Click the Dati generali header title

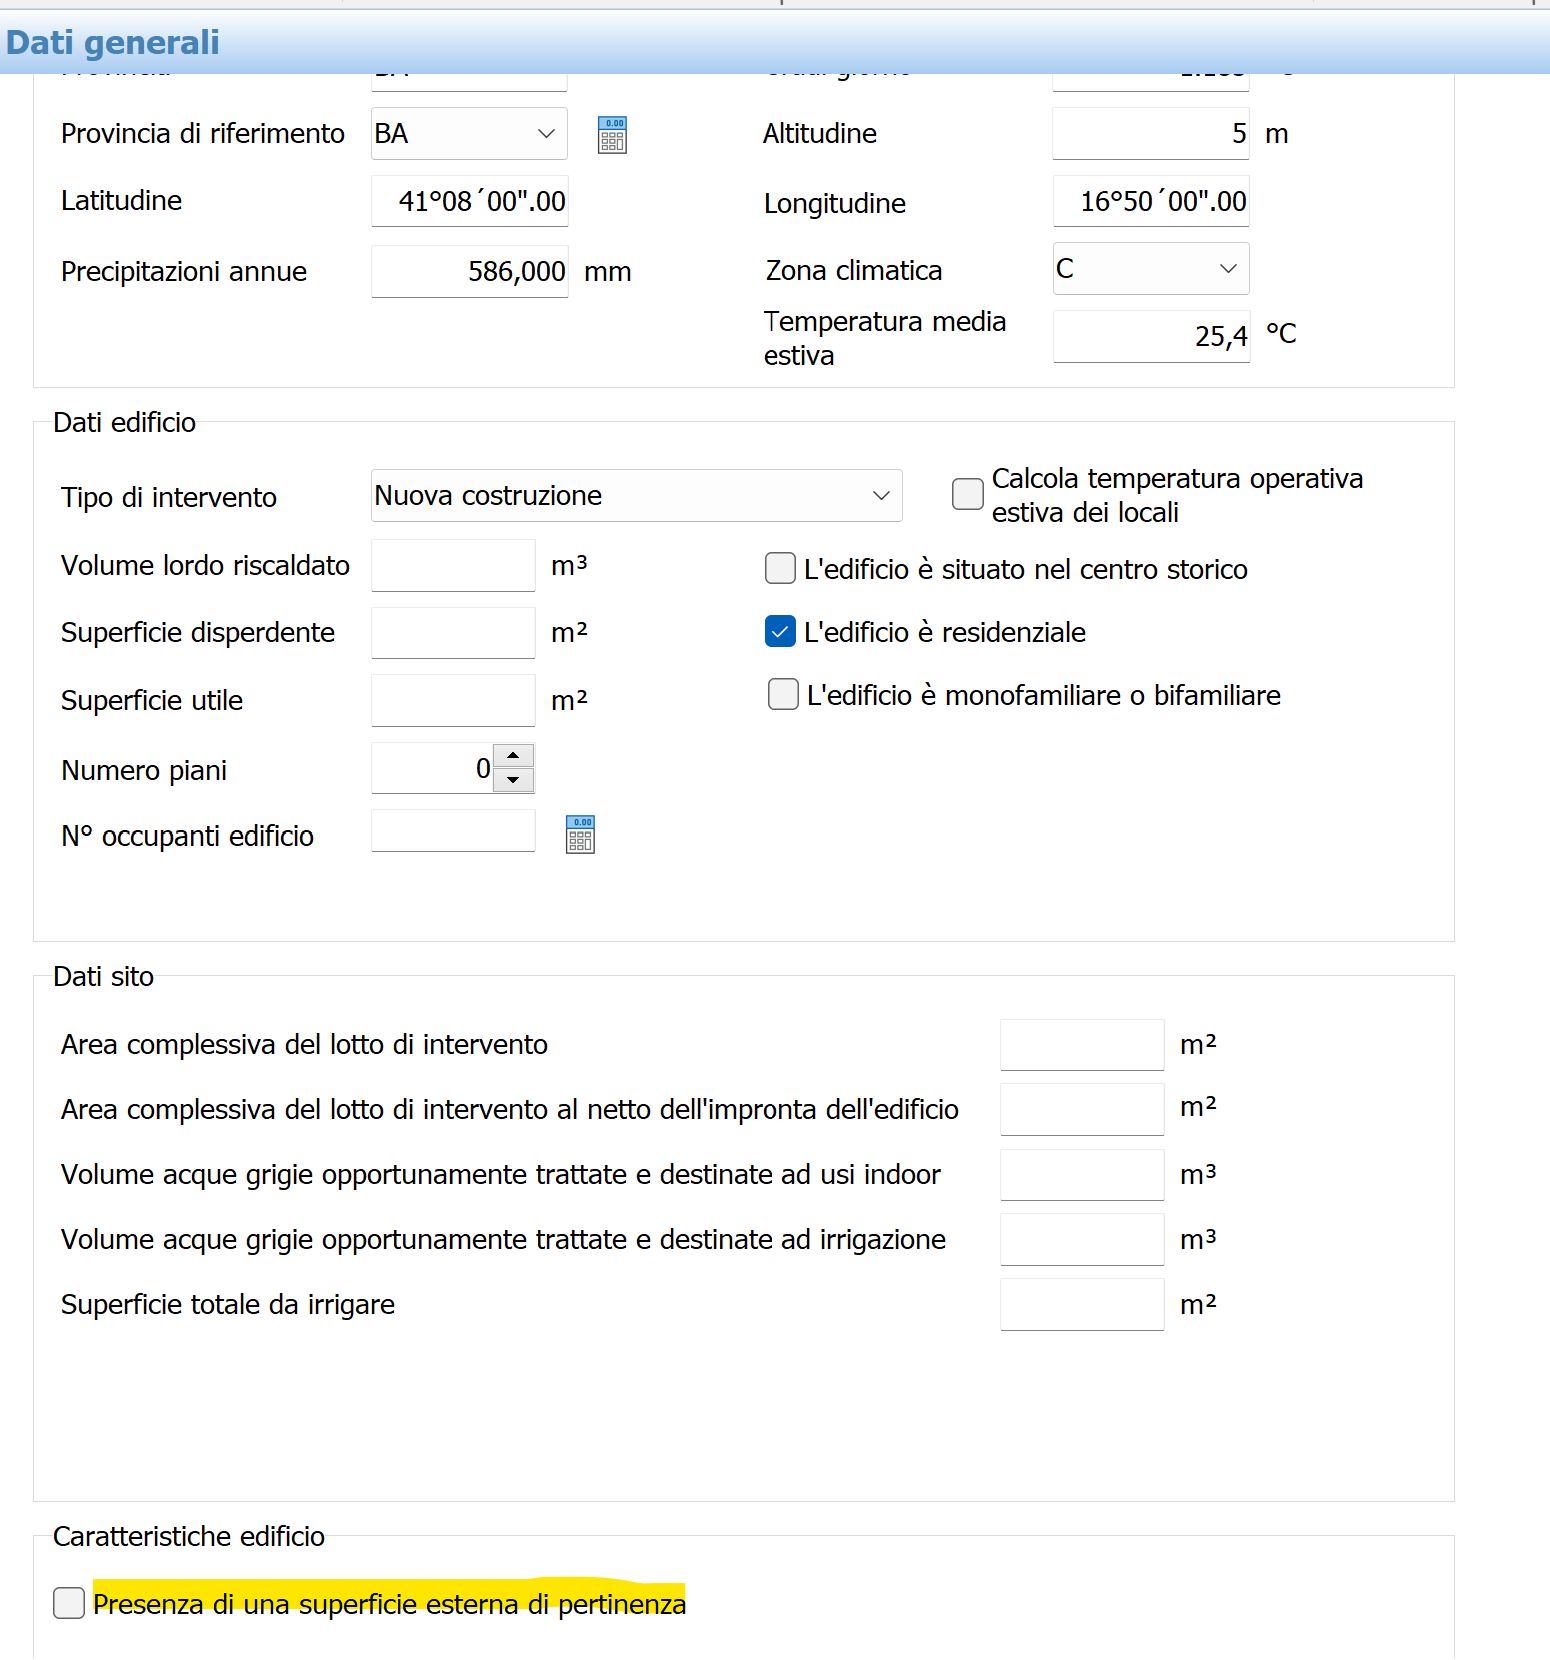pos(113,42)
